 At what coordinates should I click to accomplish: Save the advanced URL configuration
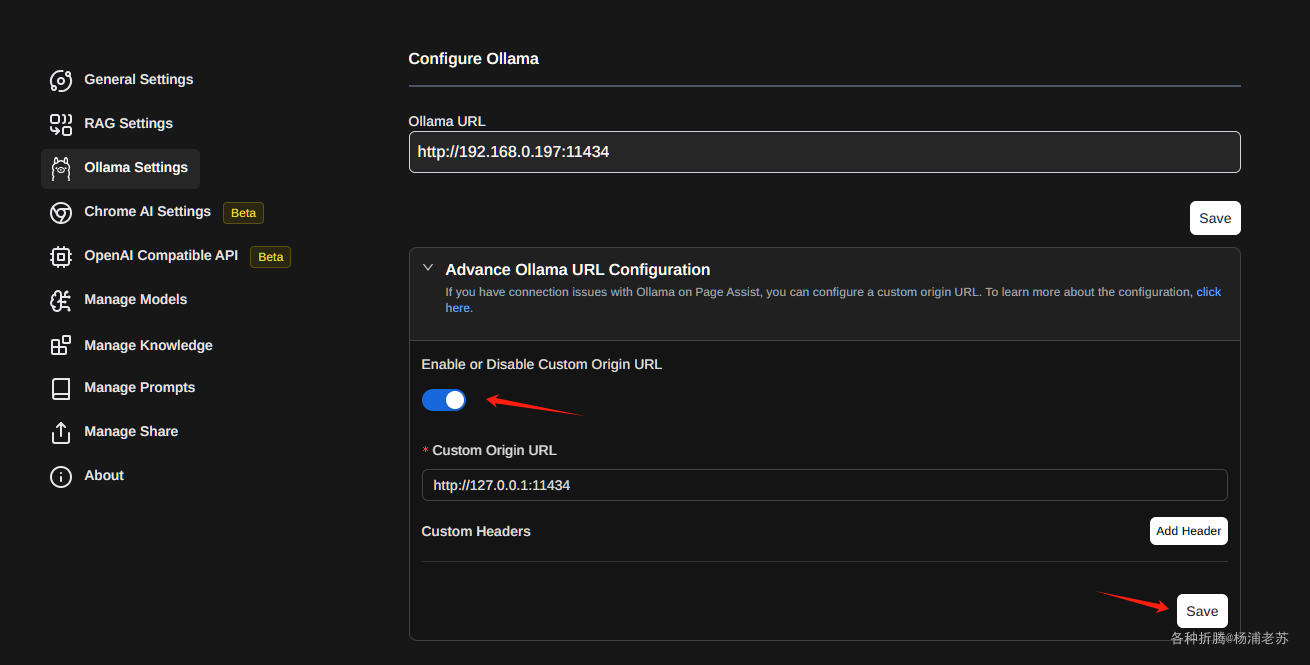tap(1202, 611)
